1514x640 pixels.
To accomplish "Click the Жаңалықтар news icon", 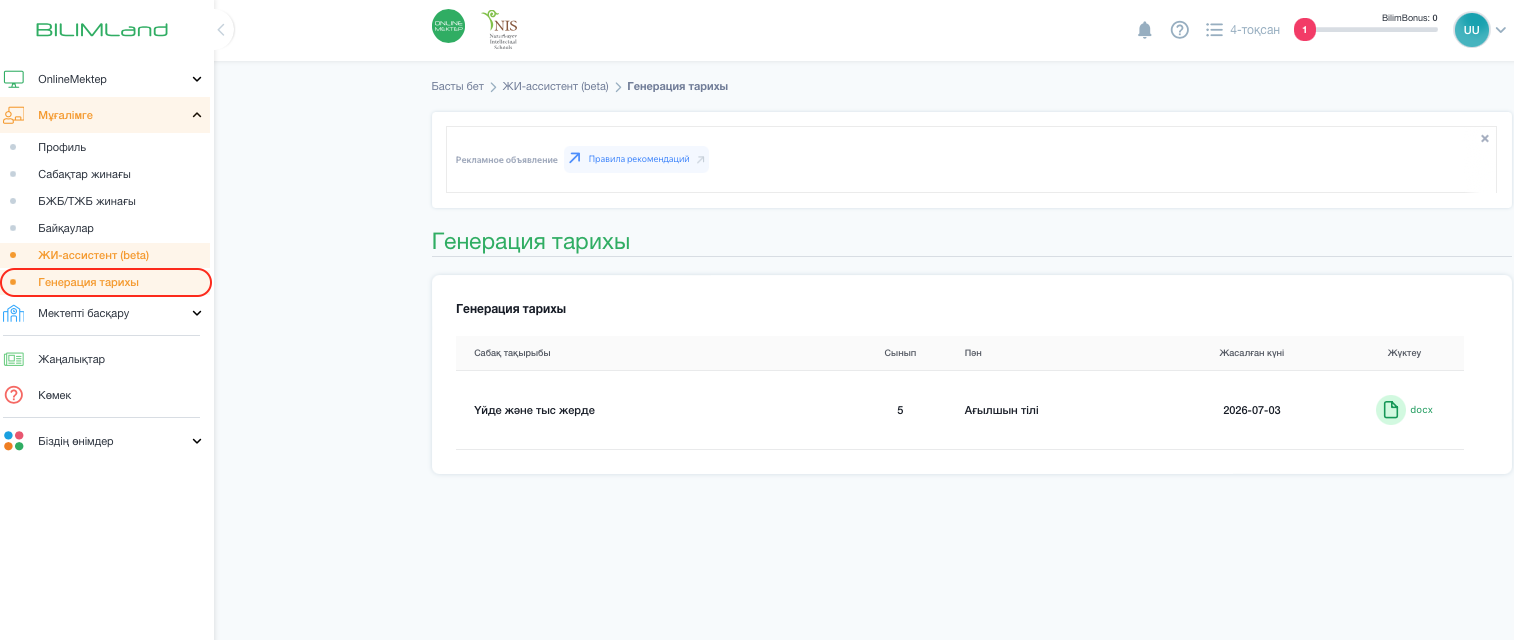I will tap(14, 359).
